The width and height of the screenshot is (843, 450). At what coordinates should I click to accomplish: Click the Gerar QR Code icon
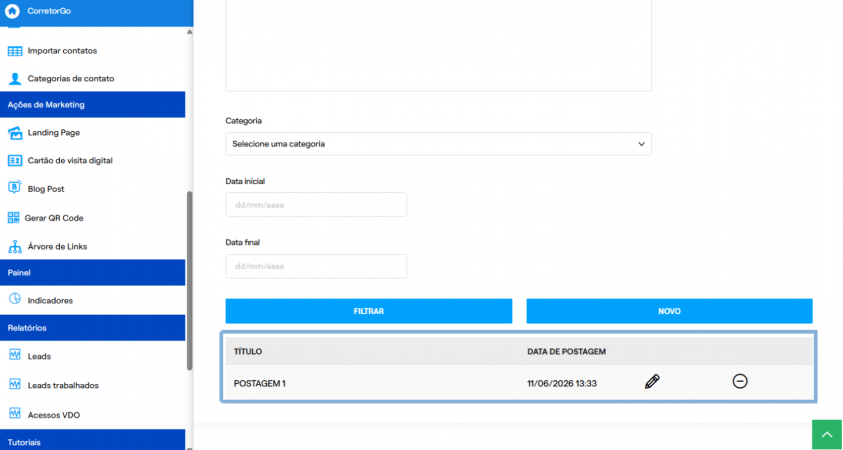(x=13, y=218)
